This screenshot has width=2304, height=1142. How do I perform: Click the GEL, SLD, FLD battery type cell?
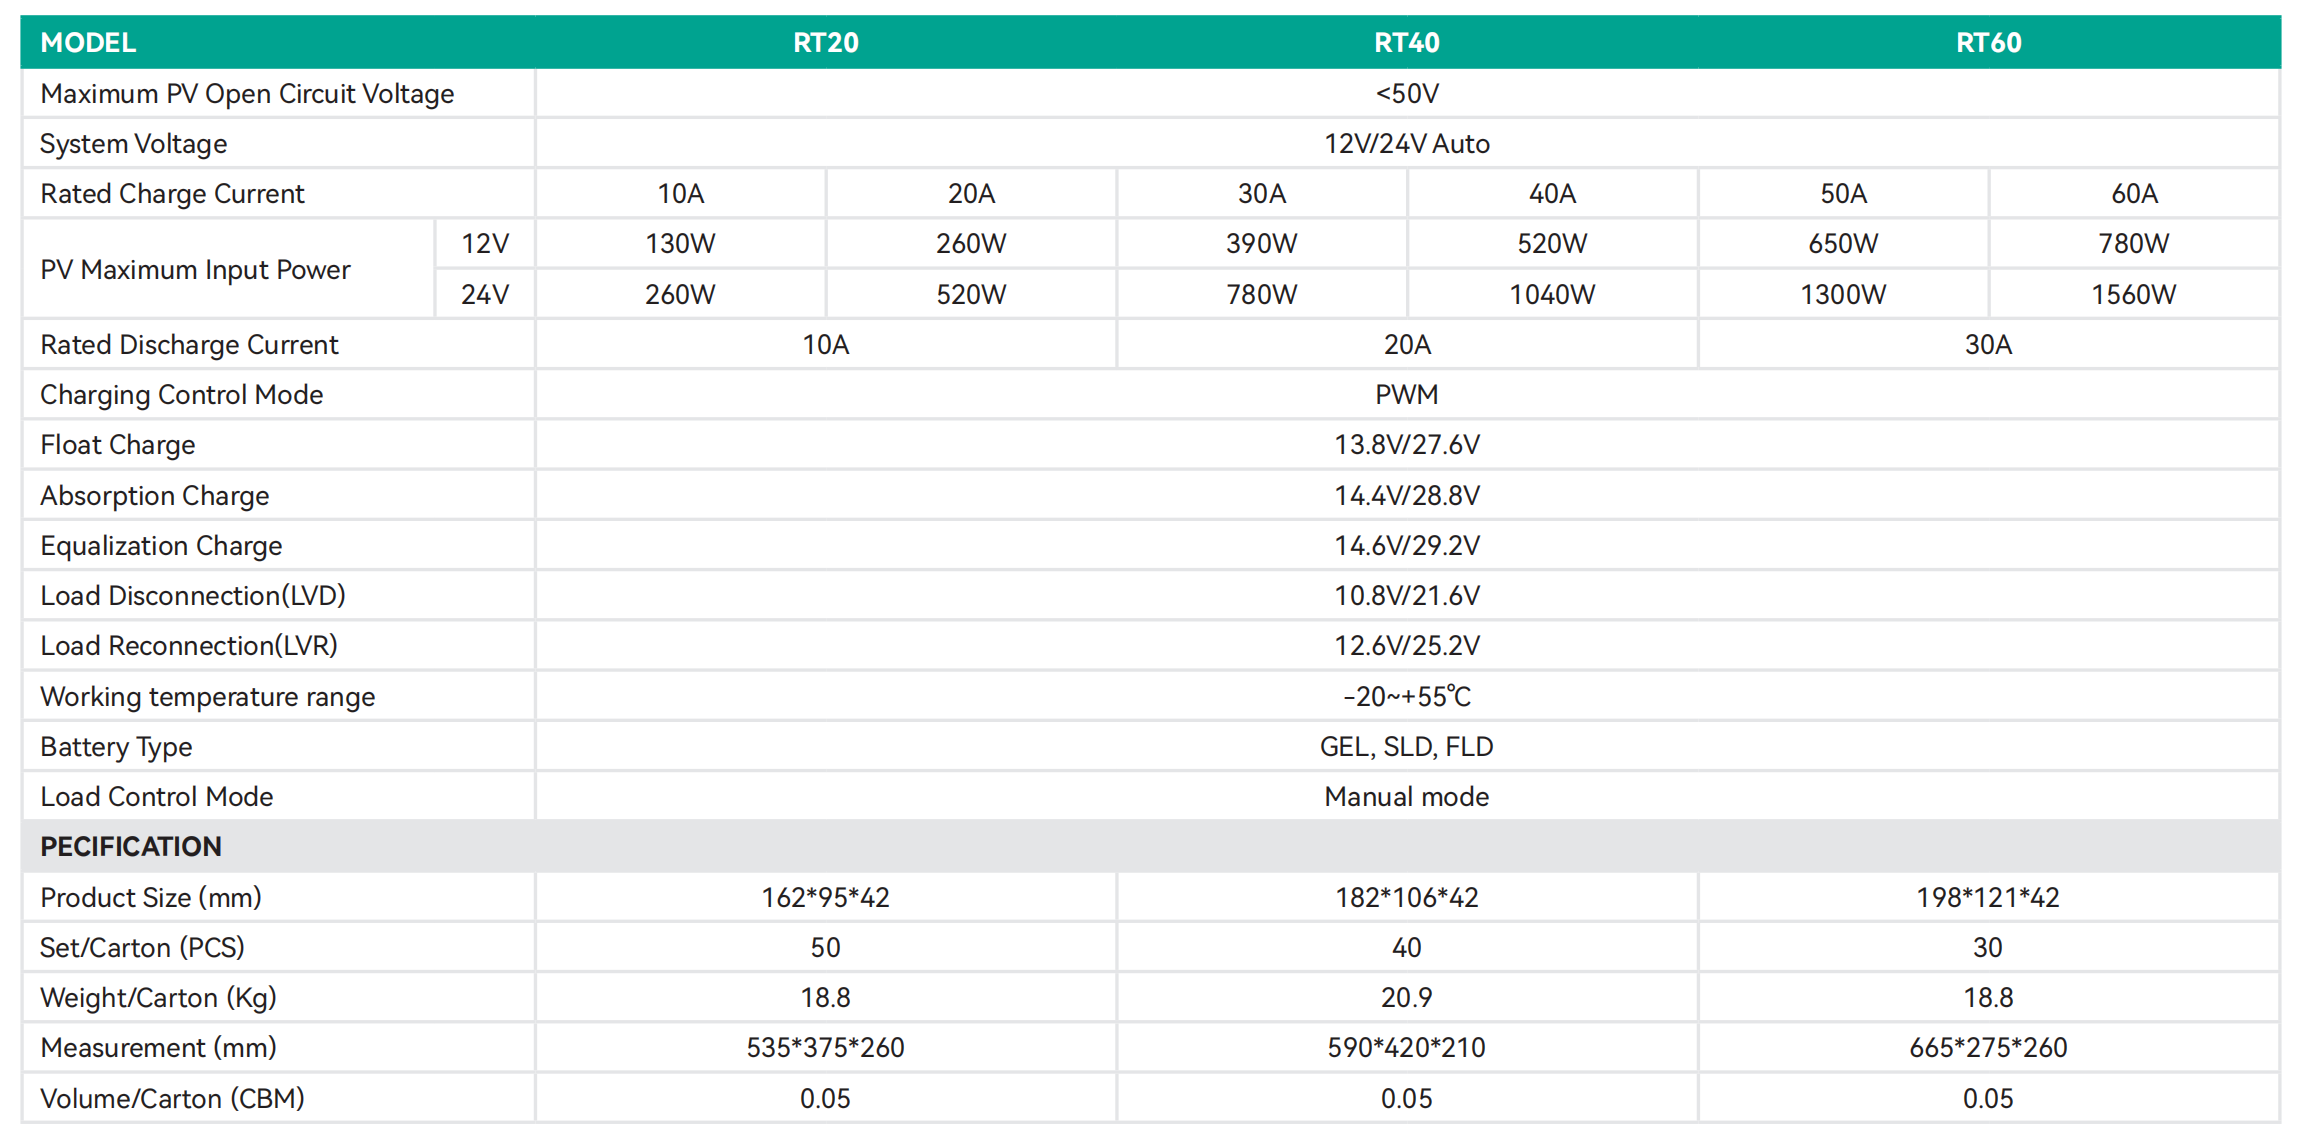[x=1406, y=747]
